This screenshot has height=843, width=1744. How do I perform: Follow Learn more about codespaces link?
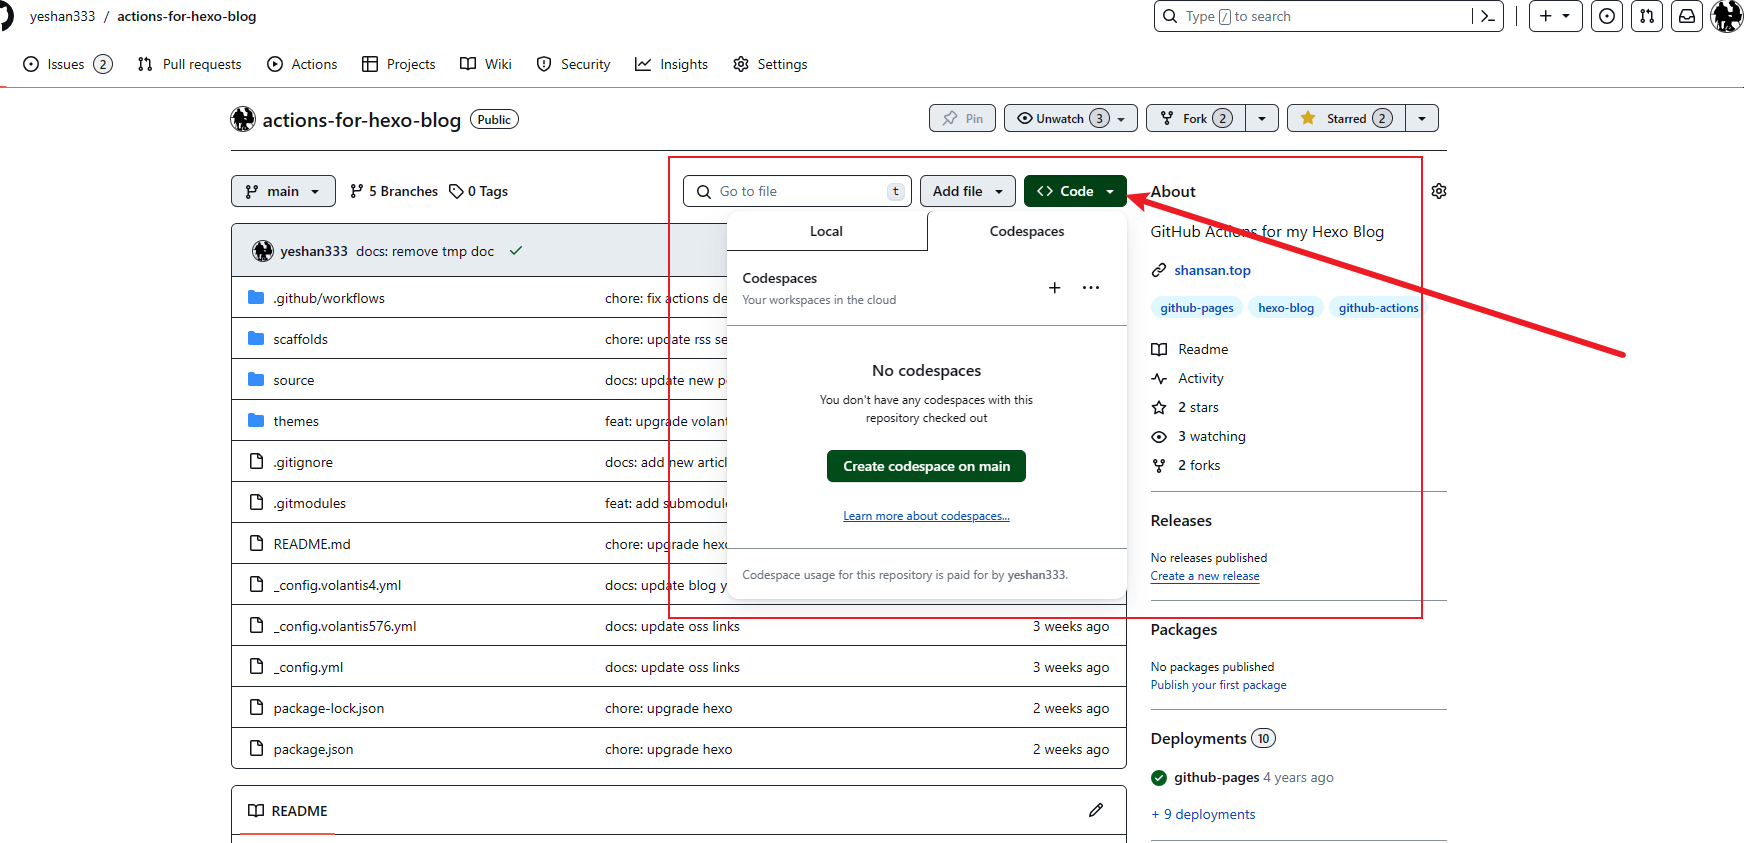(926, 516)
